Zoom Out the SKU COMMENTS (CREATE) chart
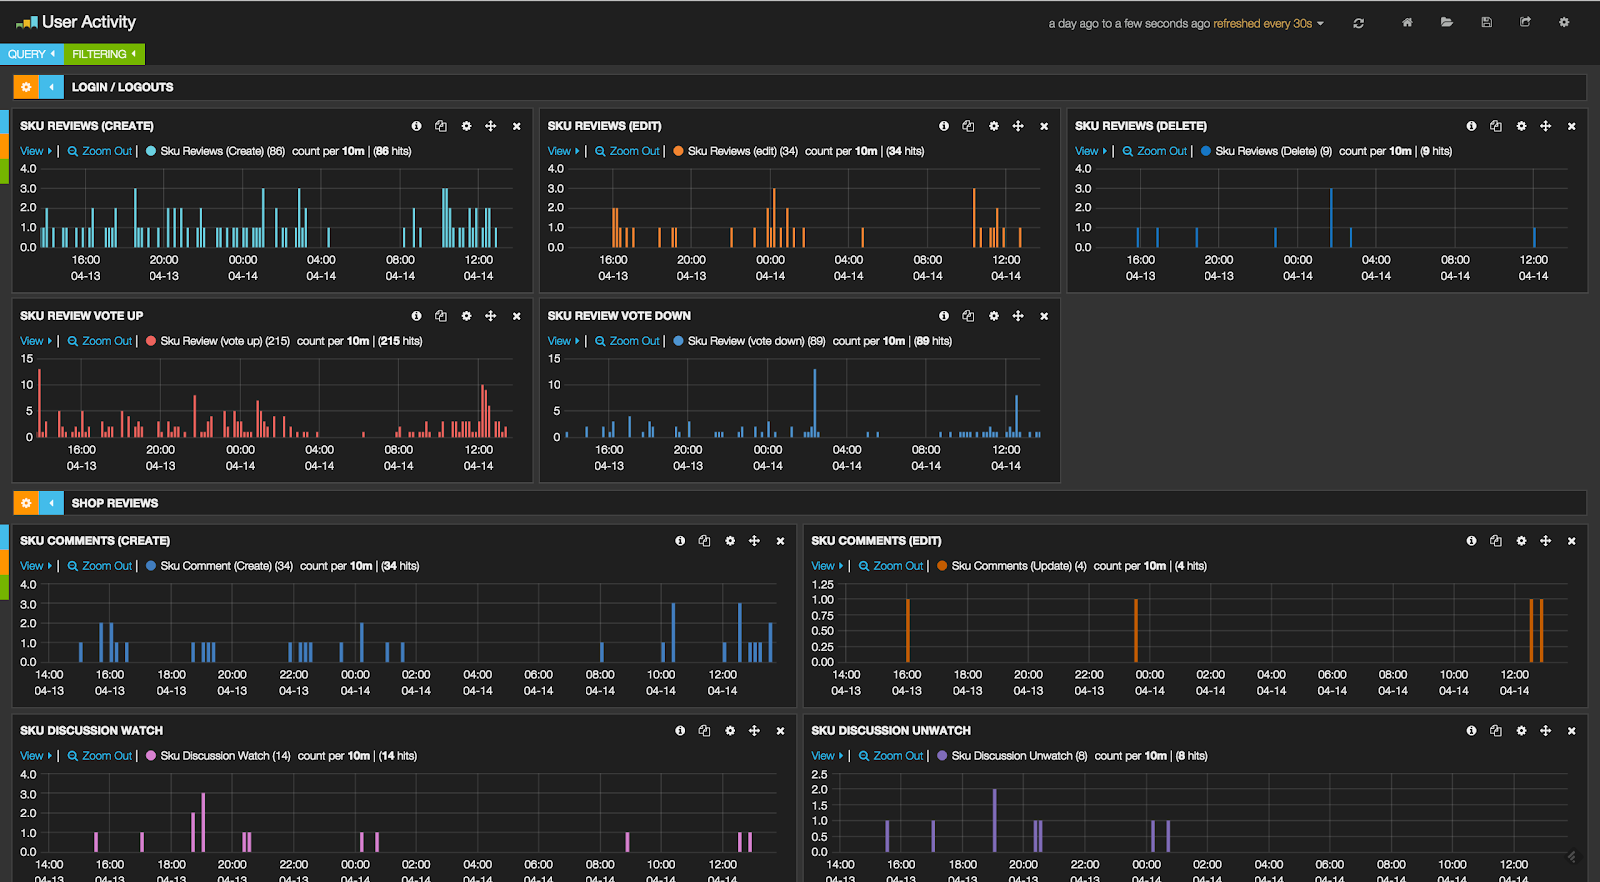Image resolution: width=1600 pixels, height=882 pixels. [100, 566]
